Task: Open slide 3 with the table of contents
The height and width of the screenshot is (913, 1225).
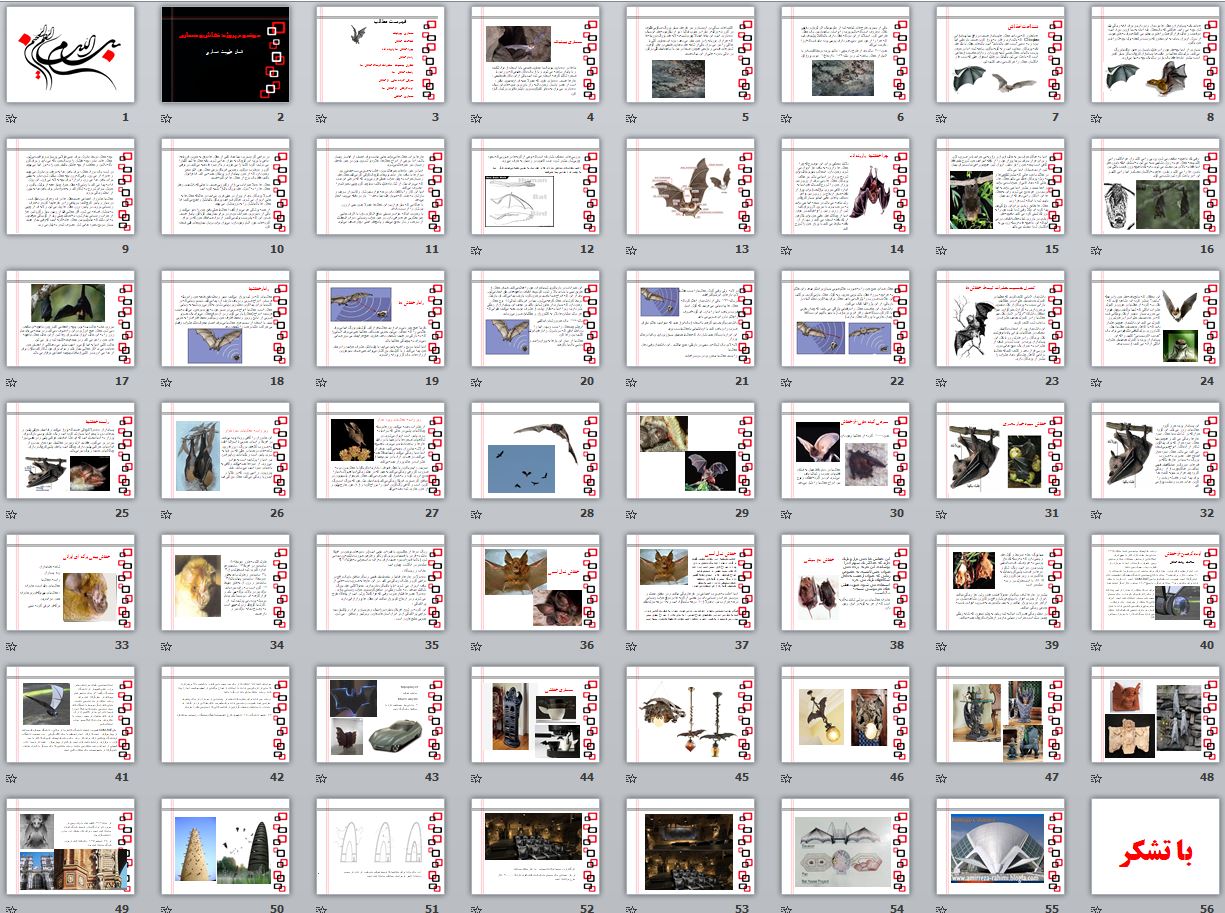Action: point(380,54)
